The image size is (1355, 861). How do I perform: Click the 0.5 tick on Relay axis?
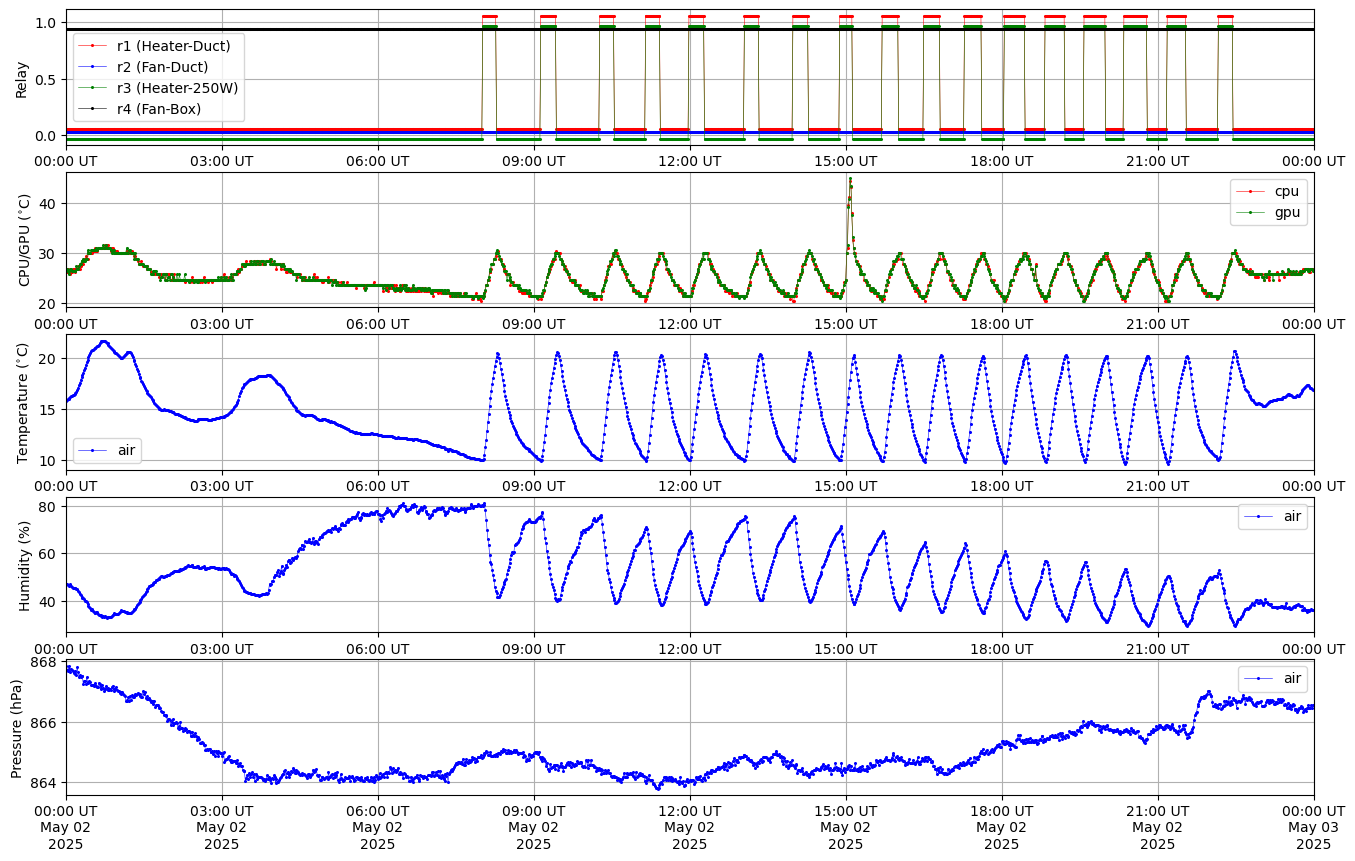(x=48, y=79)
